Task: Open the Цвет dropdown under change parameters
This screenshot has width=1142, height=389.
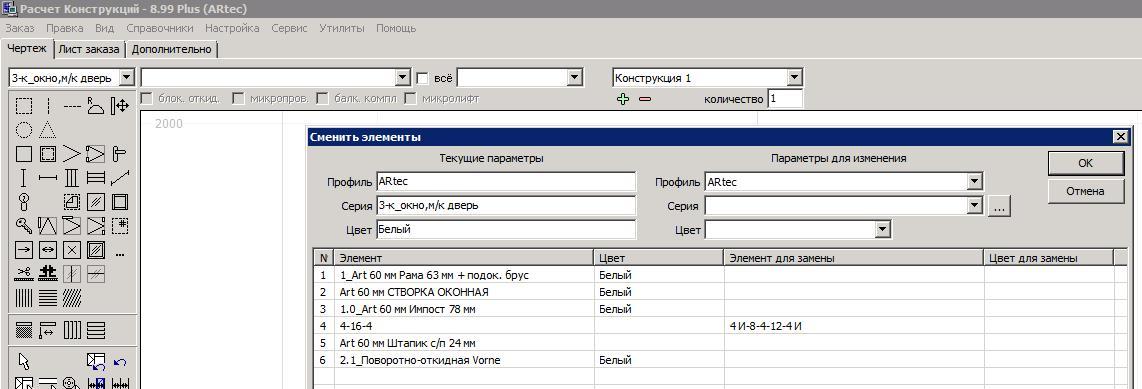Action: [x=883, y=229]
